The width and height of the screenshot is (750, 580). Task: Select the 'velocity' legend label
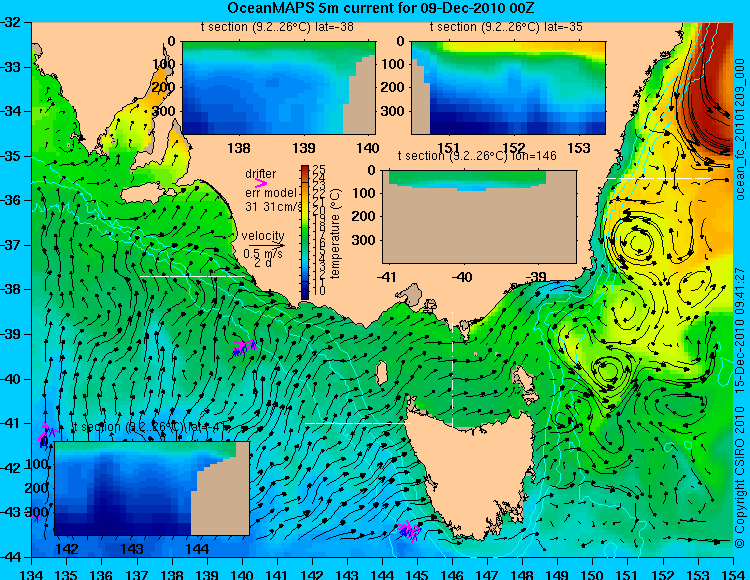[x=263, y=236]
